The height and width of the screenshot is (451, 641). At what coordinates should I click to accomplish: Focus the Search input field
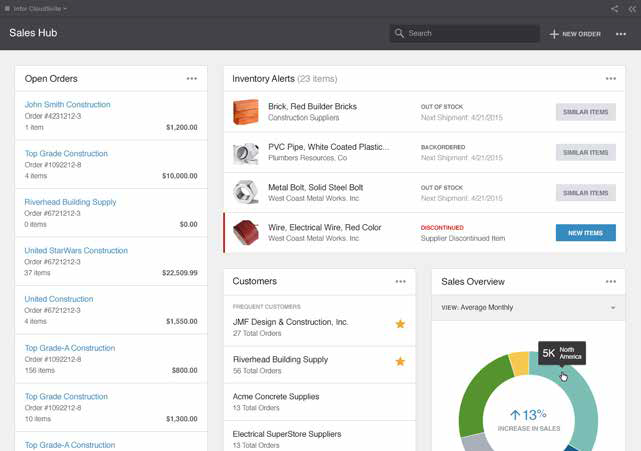[464, 33]
